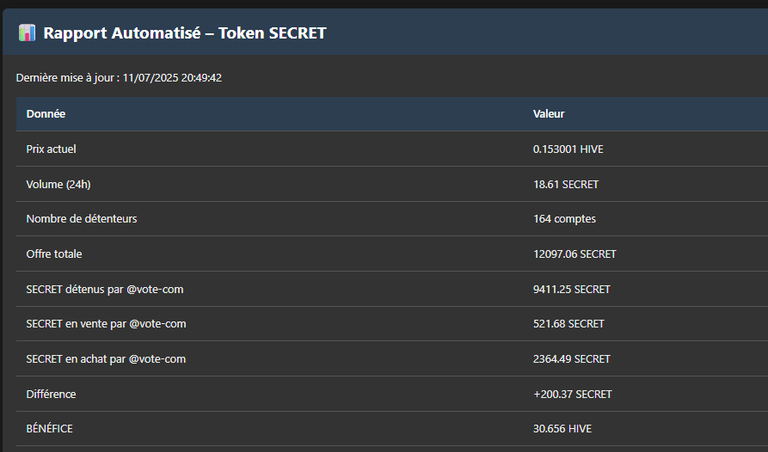Image resolution: width=768 pixels, height=452 pixels.
Task: Click the Offre totale row label
Action: coord(54,254)
